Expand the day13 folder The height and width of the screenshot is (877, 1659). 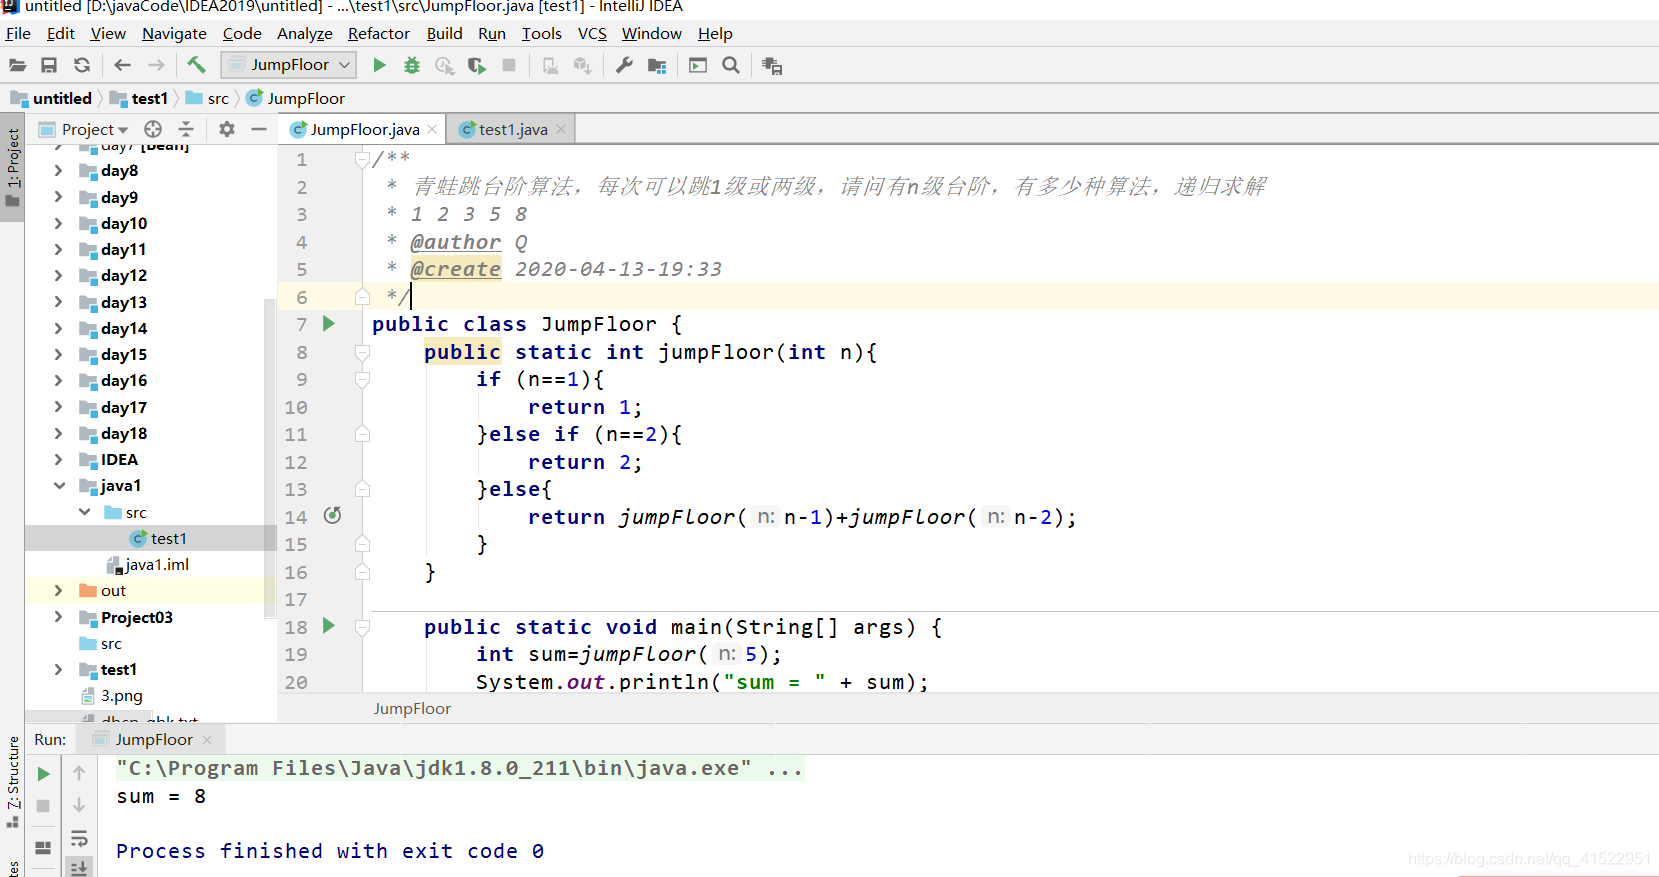click(x=58, y=302)
